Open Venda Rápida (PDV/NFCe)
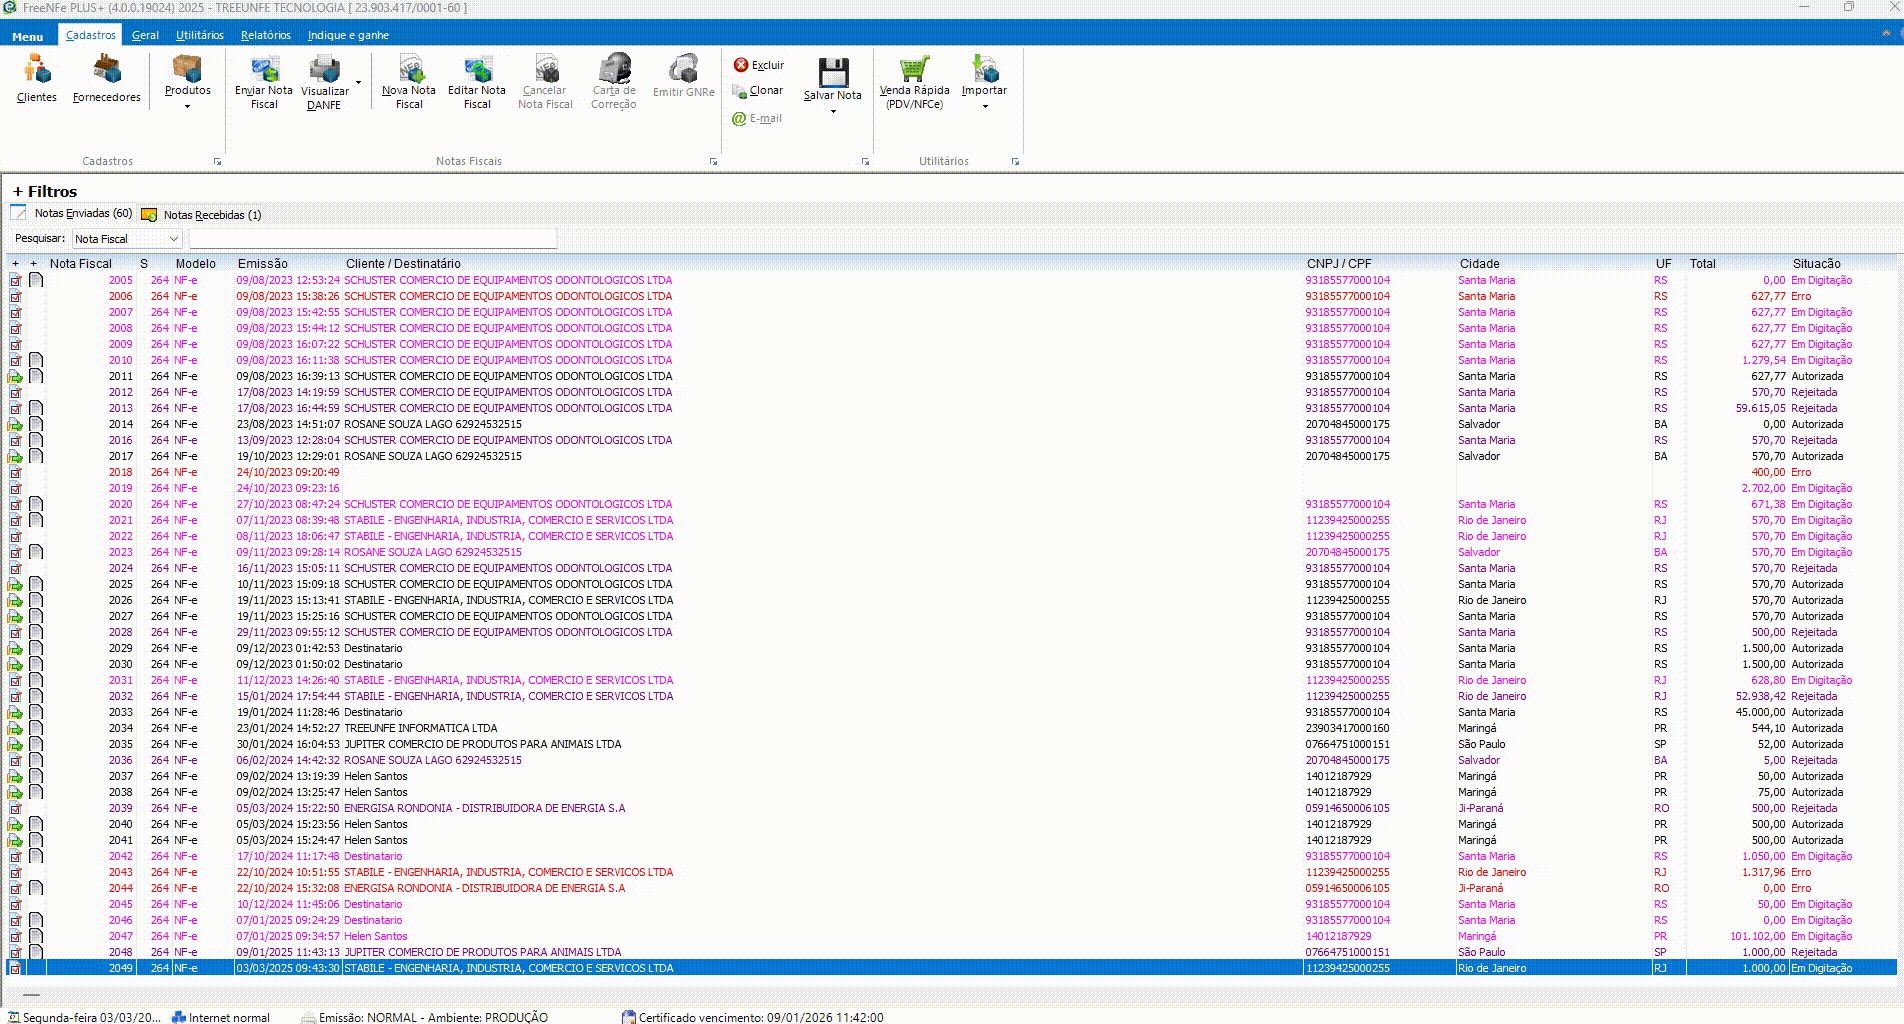Viewport: 1904px width, 1024px height. (914, 70)
